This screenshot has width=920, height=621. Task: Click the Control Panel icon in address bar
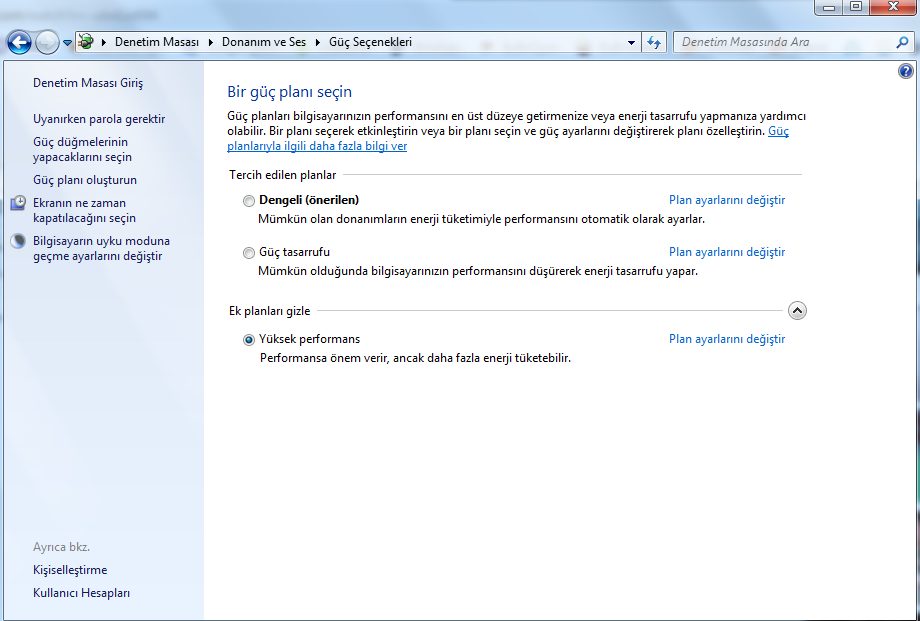click(86, 42)
